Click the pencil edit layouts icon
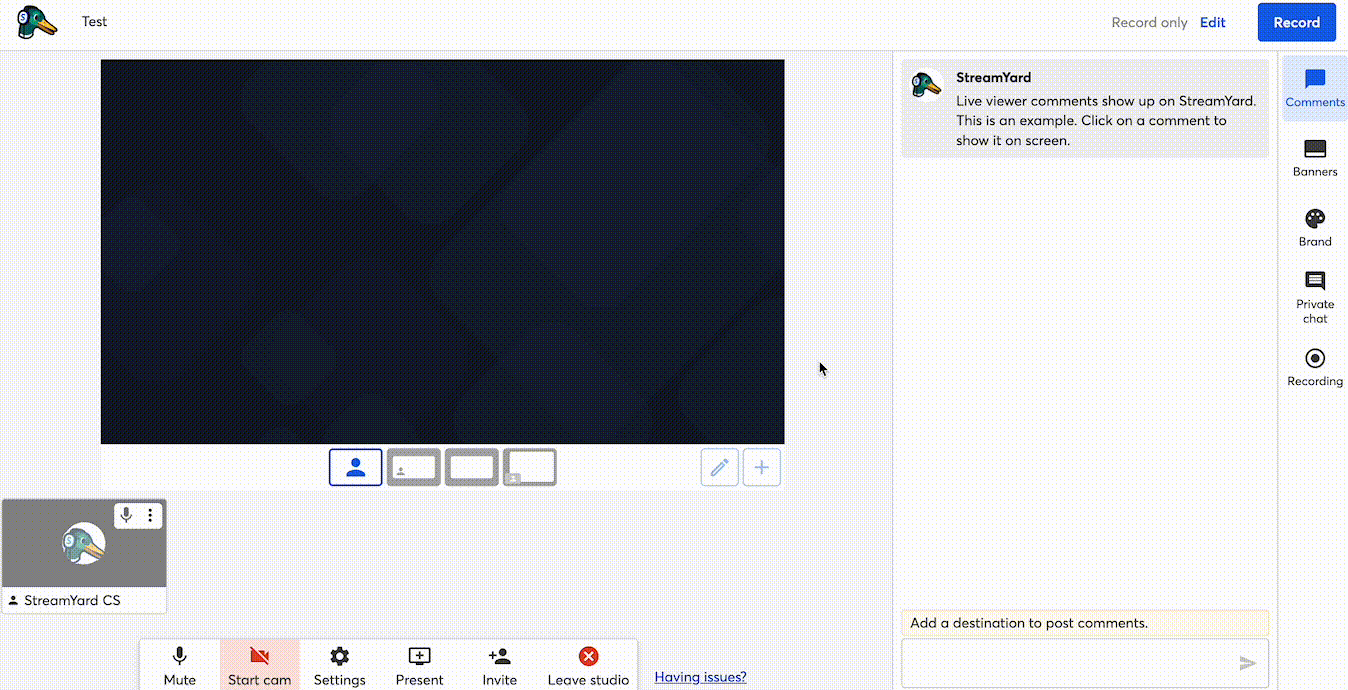This screenshot has width=1348, height=690. (720, 467)
